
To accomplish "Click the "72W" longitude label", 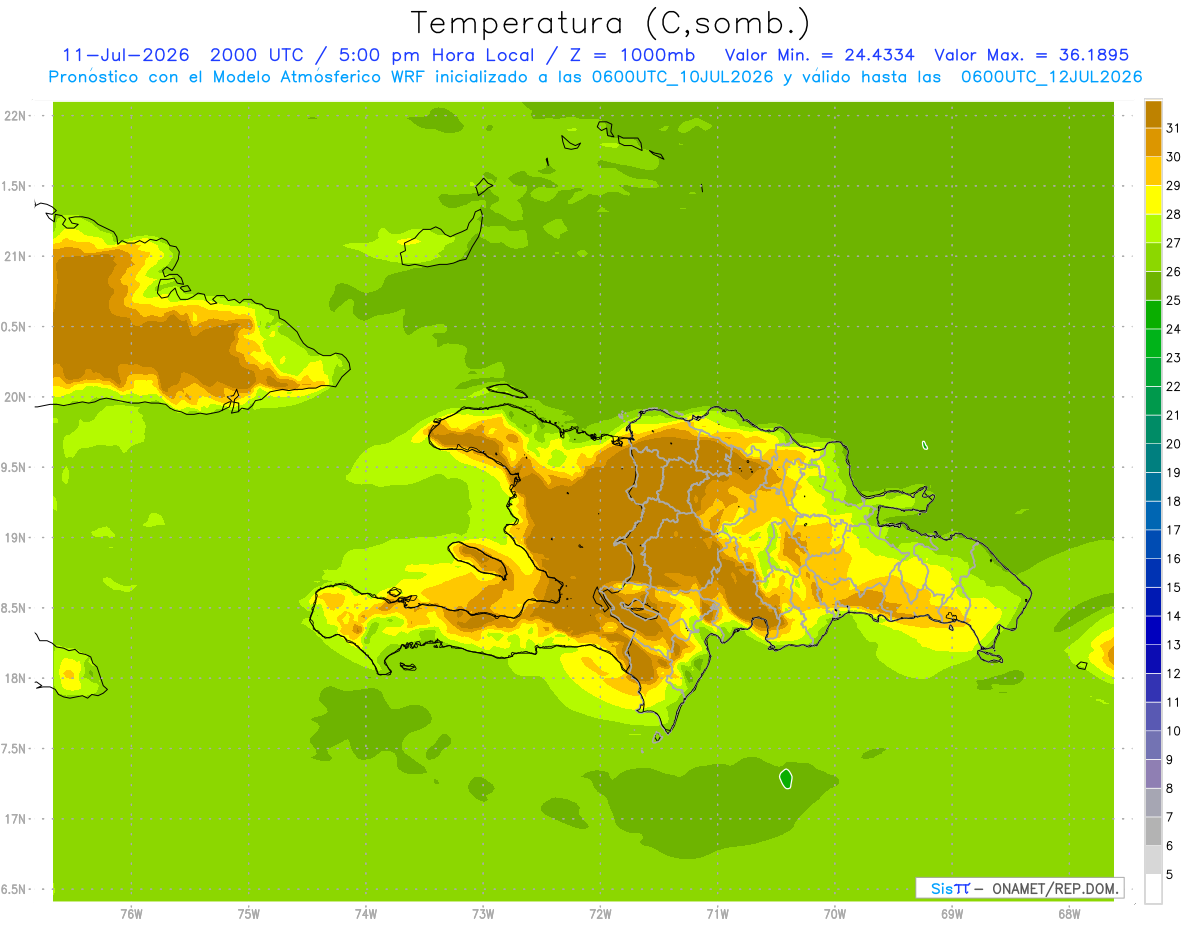I will [x=600, y=914].
